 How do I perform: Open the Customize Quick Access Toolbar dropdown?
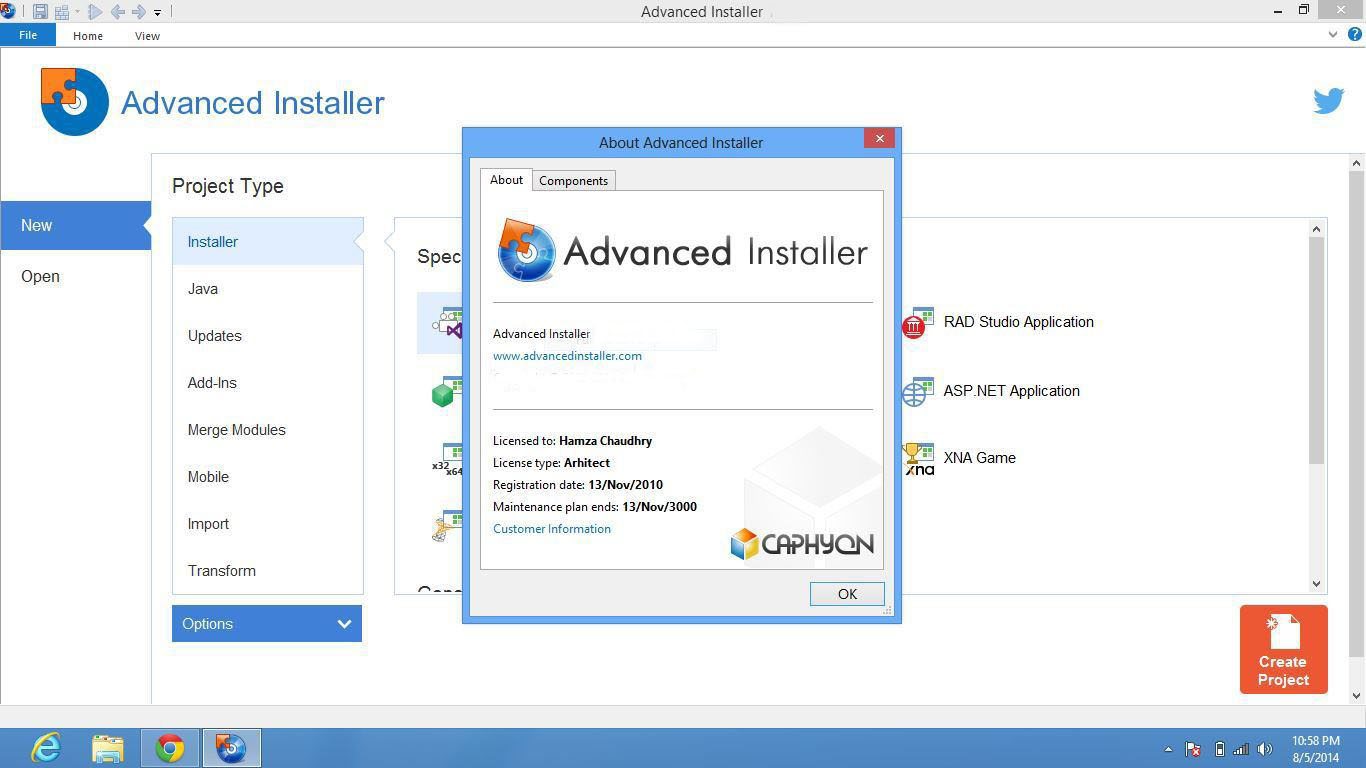pos(157,13)
